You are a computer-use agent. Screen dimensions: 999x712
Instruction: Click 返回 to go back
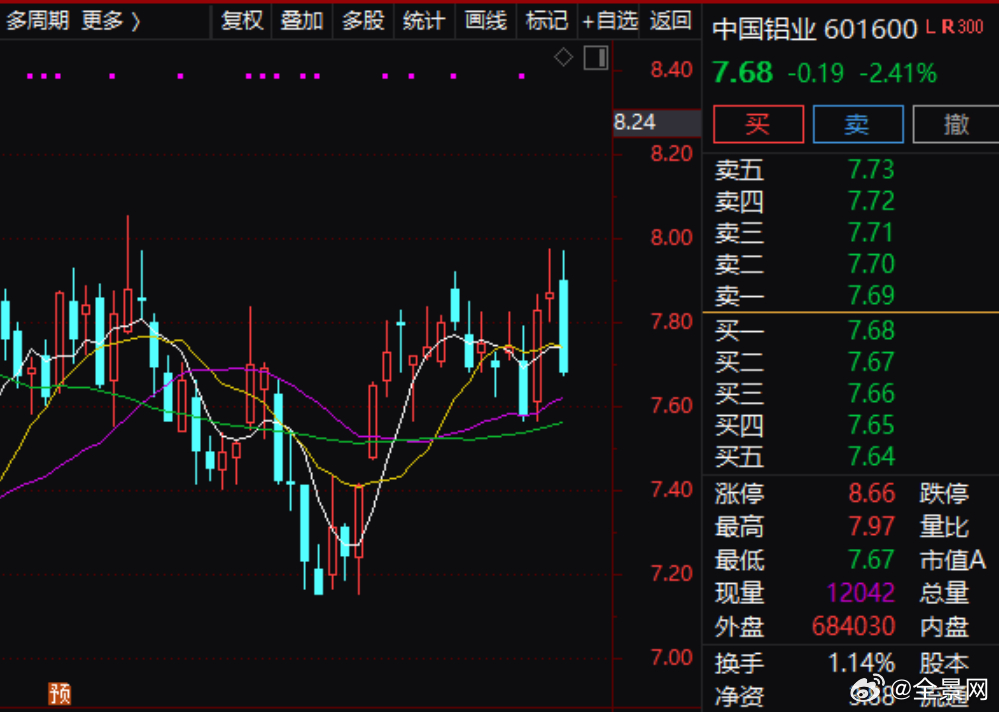pos(670,21)
